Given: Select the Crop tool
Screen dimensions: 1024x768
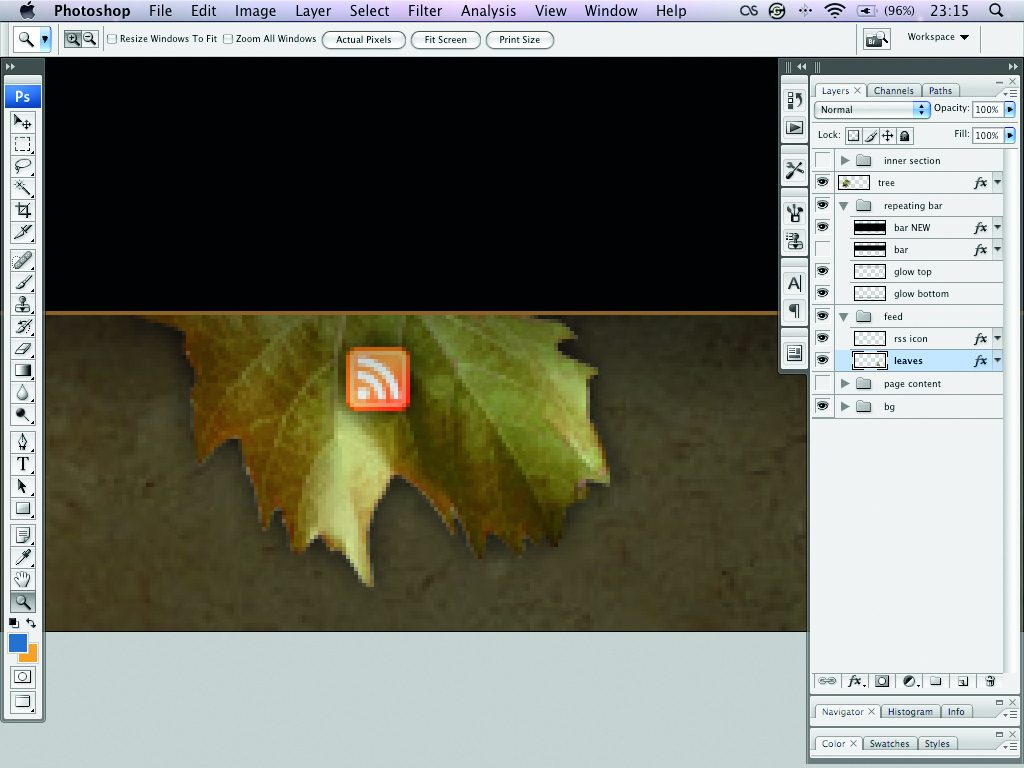Looking at the screenshot, I should coord(23,210).
